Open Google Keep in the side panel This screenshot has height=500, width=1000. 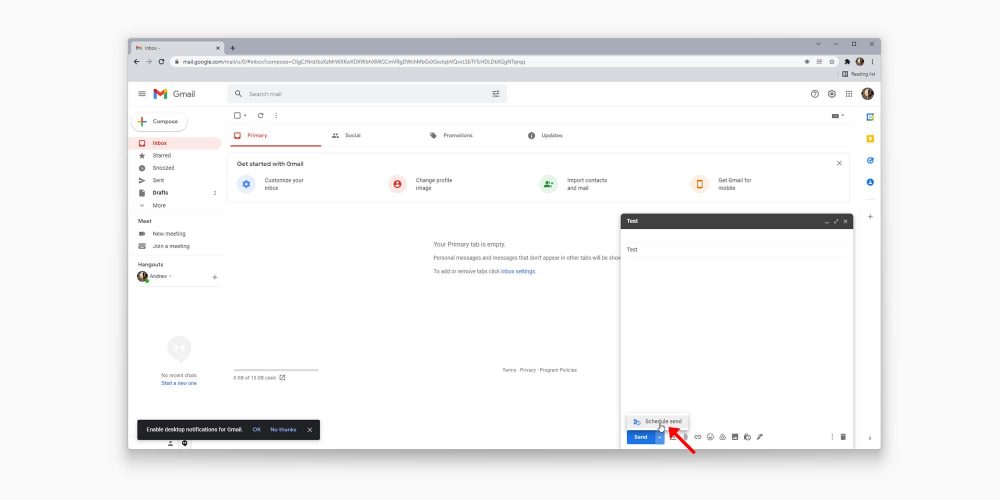870,138
